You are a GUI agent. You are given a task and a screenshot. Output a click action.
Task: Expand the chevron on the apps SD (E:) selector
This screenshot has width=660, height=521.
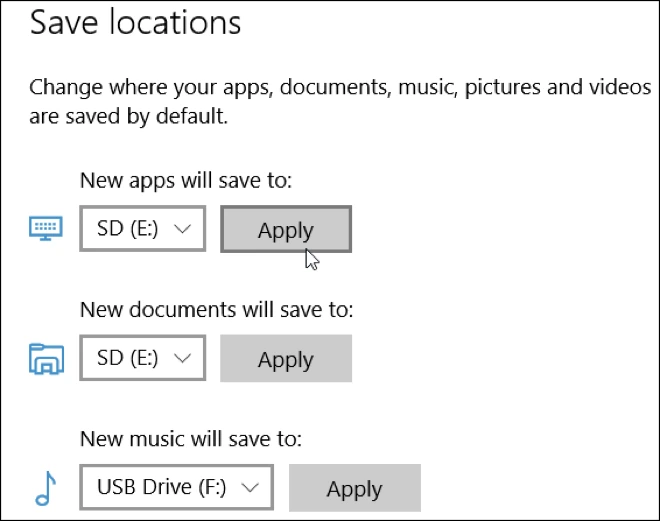(x=183, y=229)
